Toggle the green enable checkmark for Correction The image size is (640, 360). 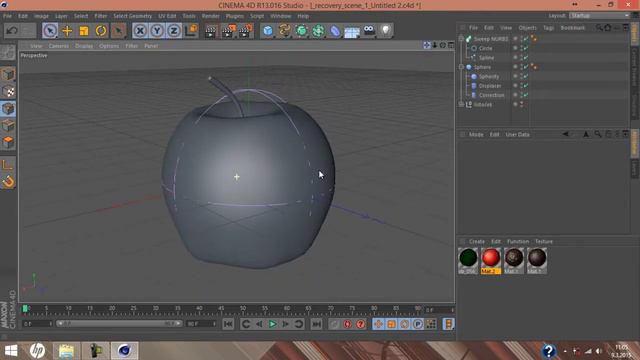[526, 95]
